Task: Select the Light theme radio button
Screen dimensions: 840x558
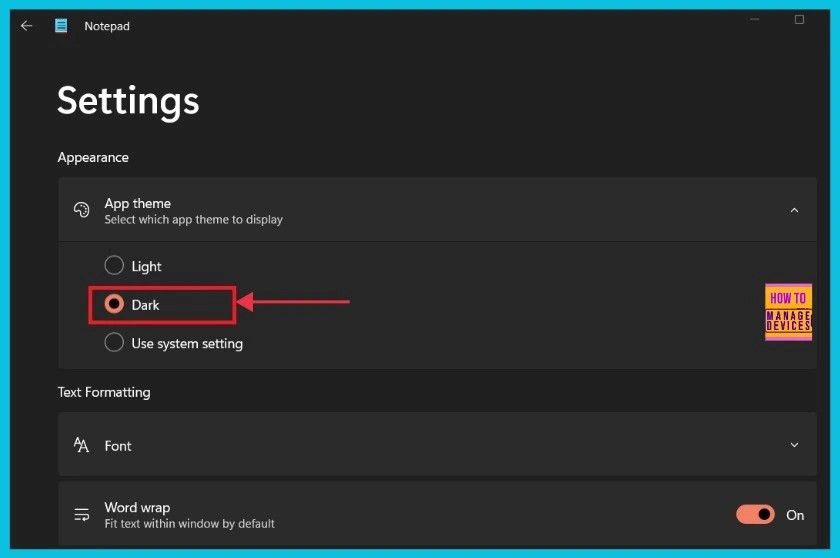Action: click(114, 265)
